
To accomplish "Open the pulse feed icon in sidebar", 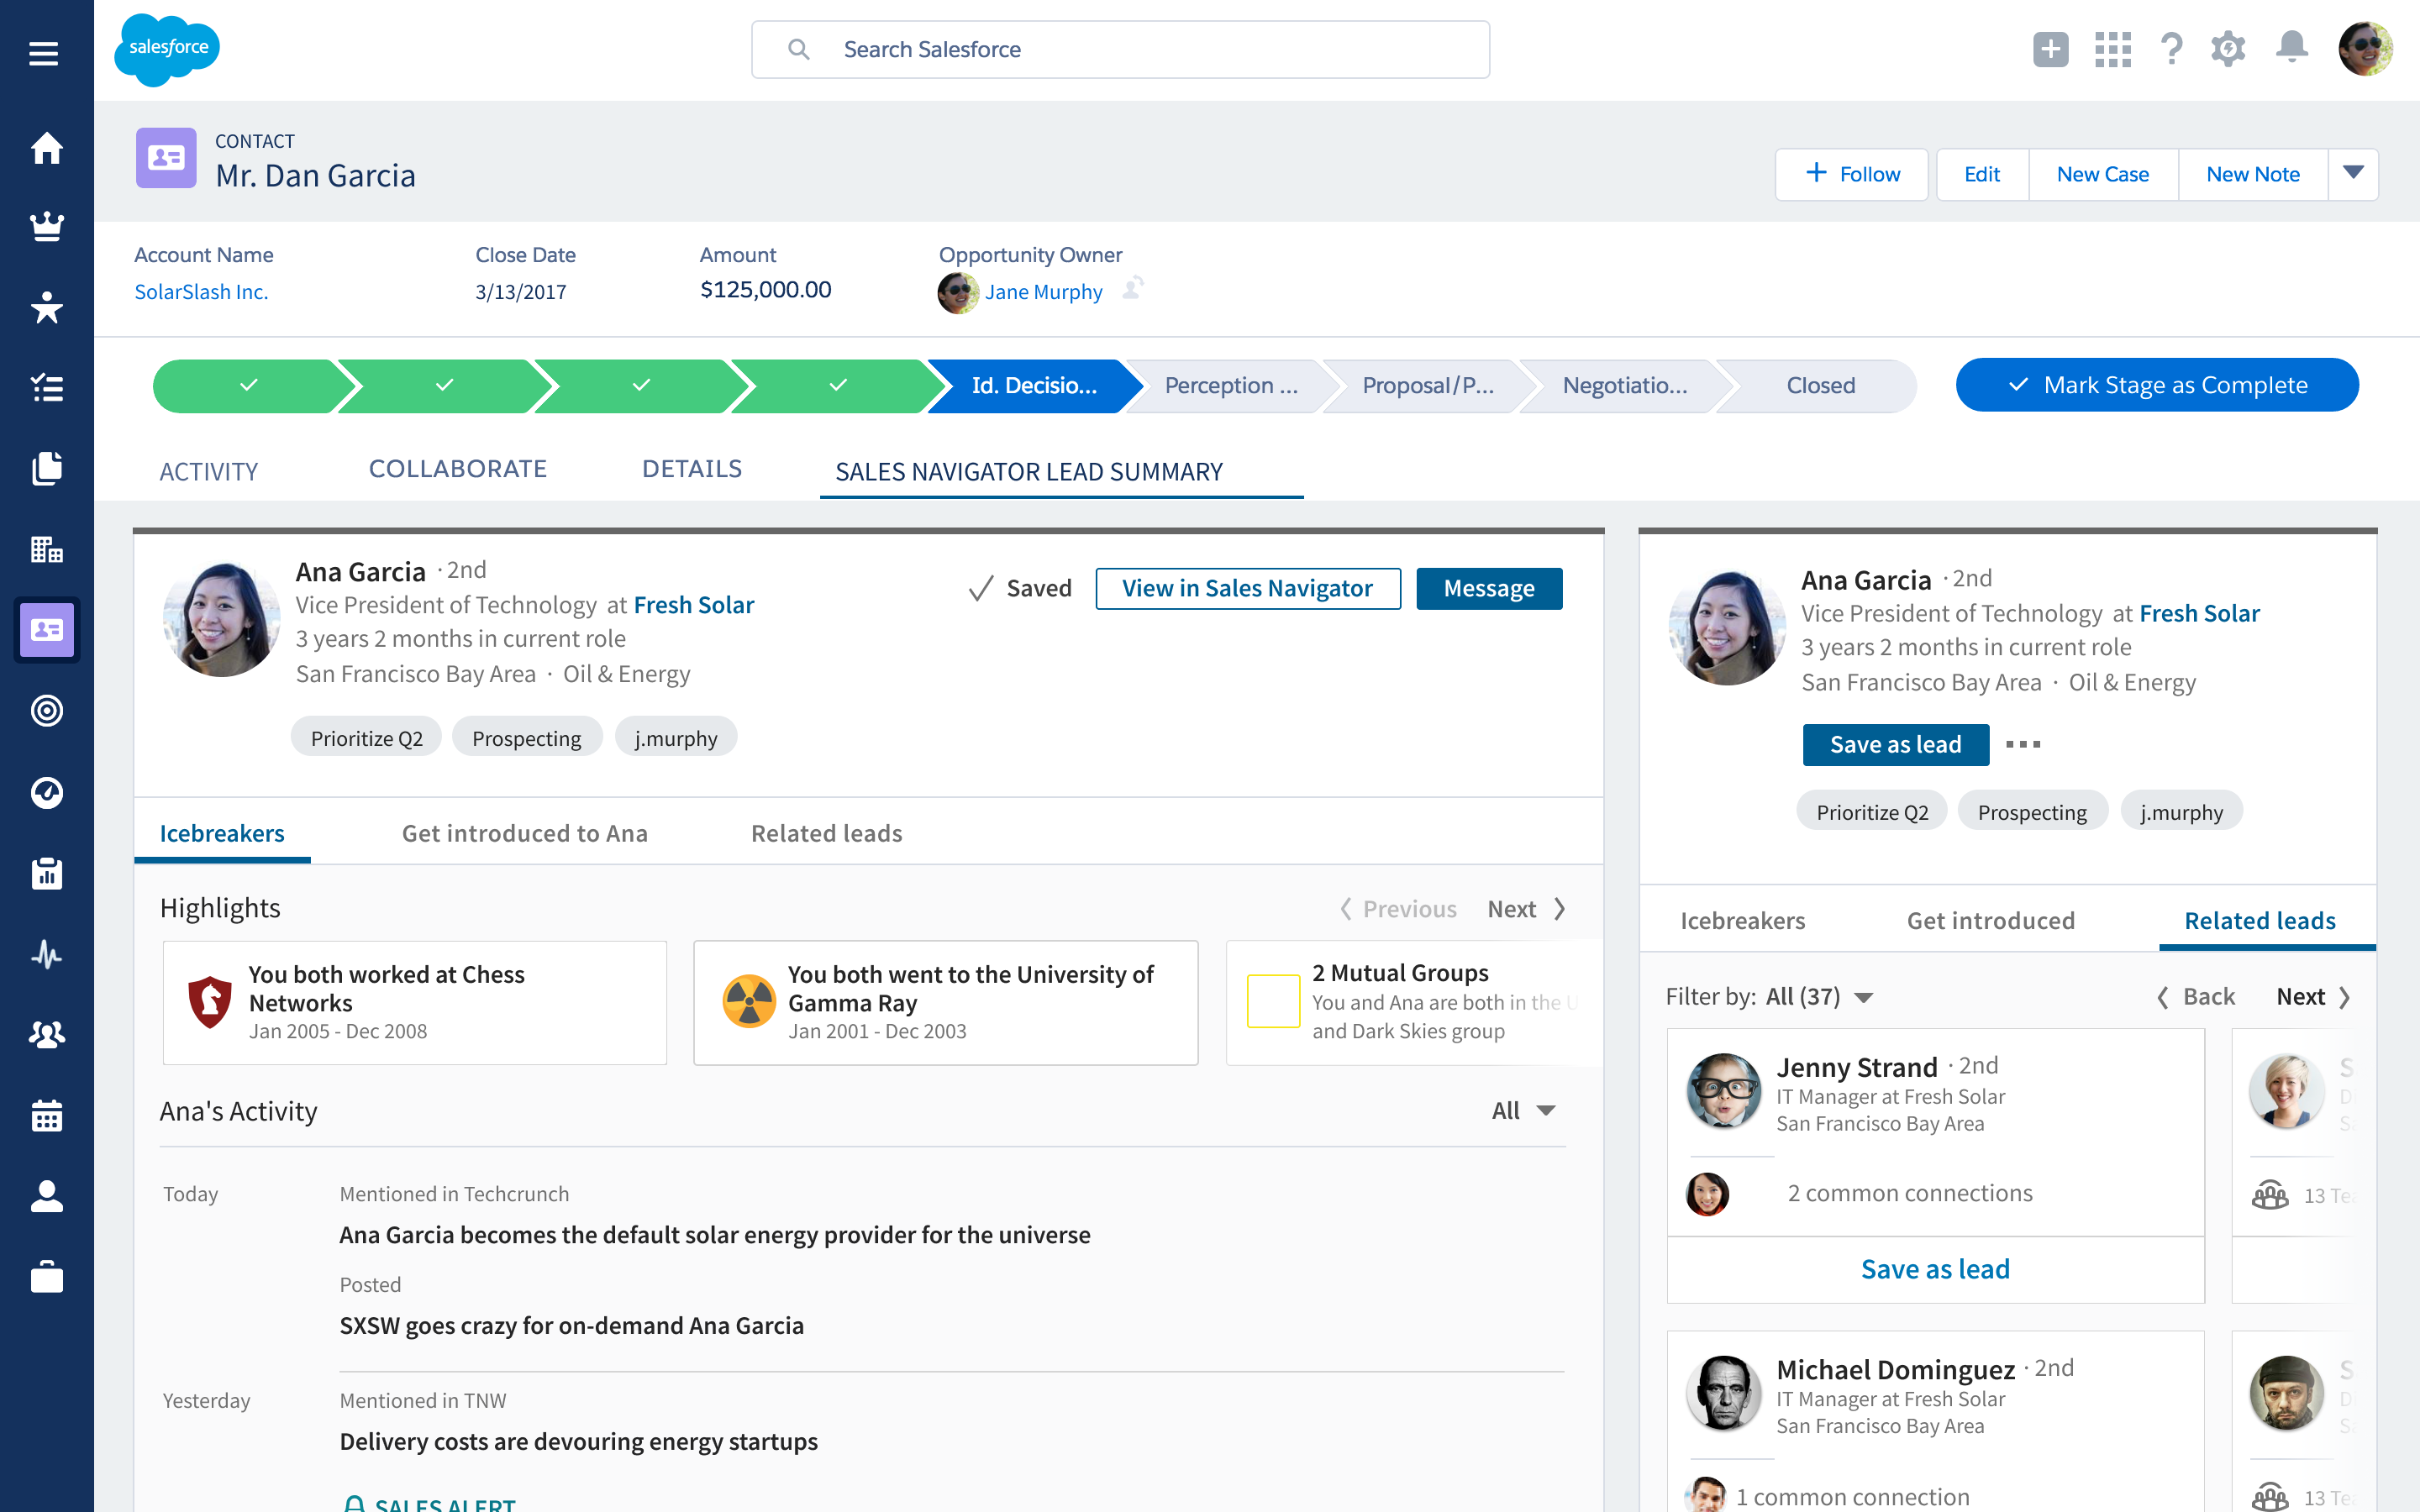I will point(46,955).
